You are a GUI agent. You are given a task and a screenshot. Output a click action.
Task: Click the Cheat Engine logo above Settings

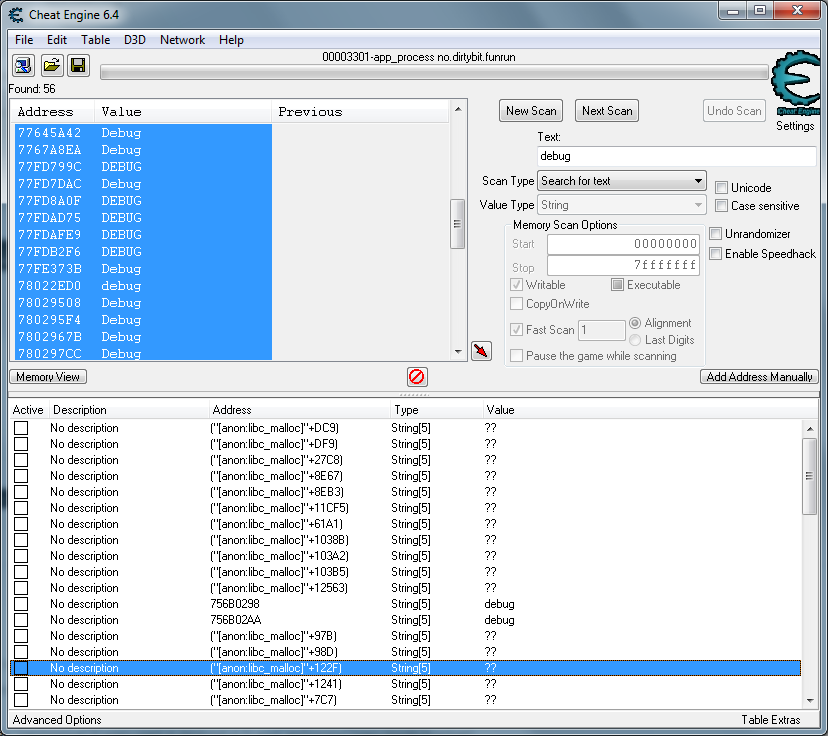(x=796, y=83)
